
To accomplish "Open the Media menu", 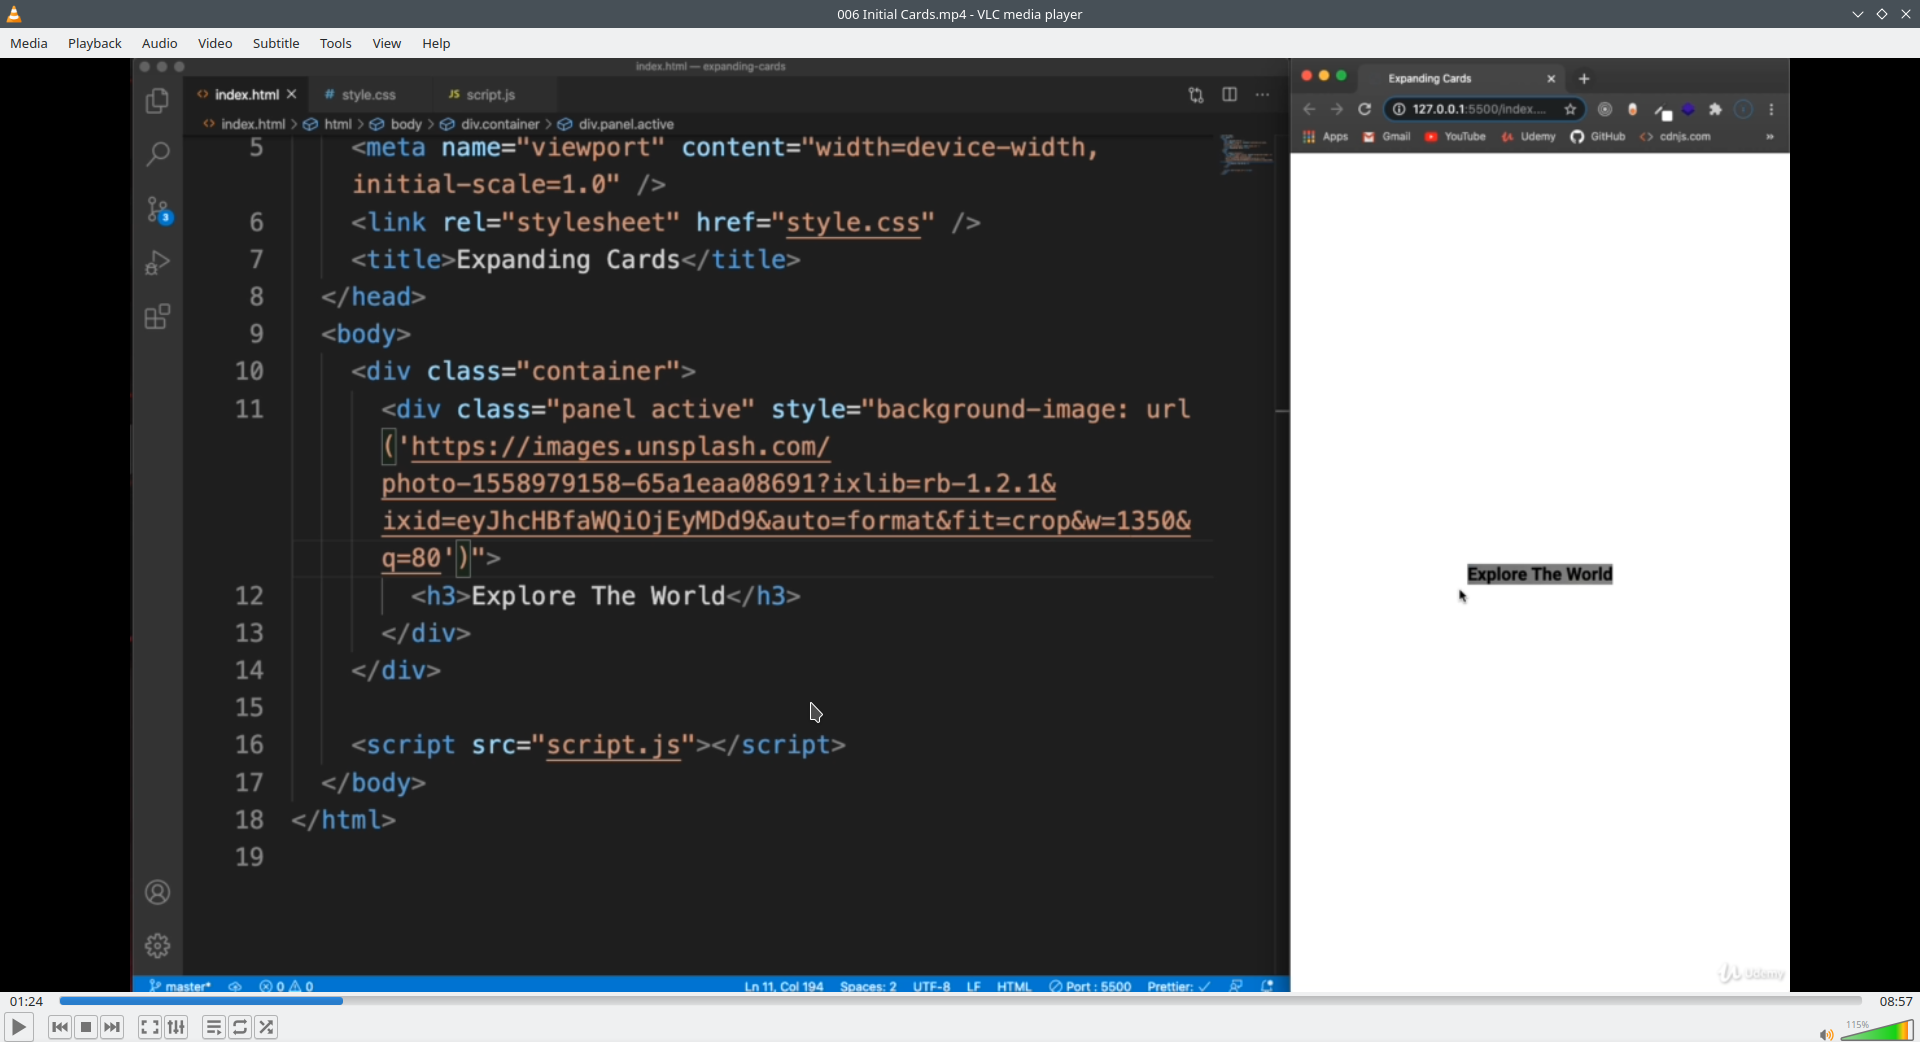I will coord(29,43).
